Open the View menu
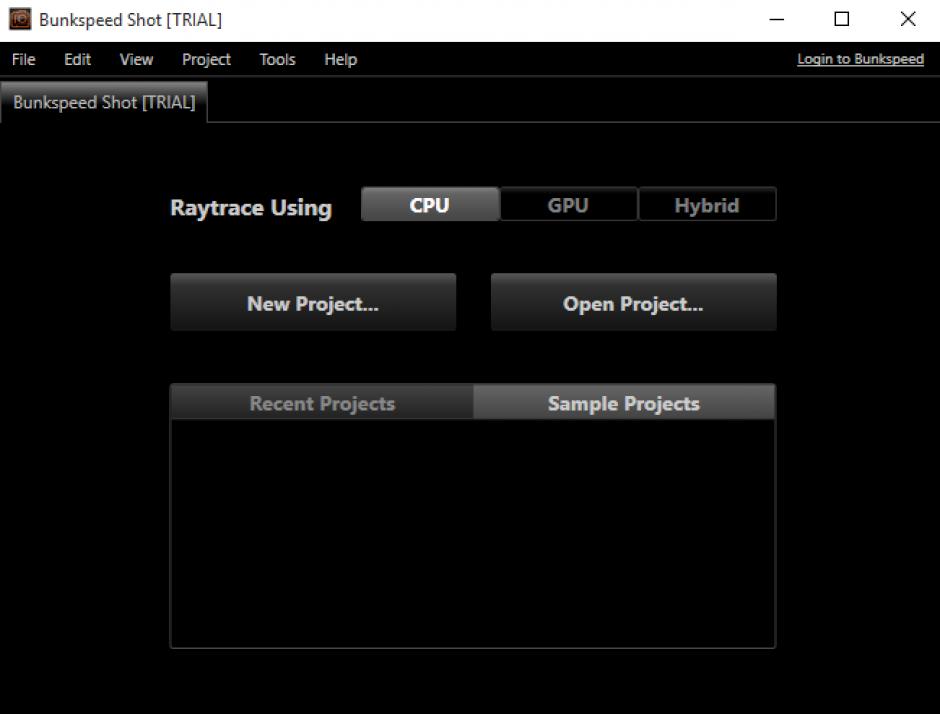This screenshot has width=940, height=714. point(136,59)
